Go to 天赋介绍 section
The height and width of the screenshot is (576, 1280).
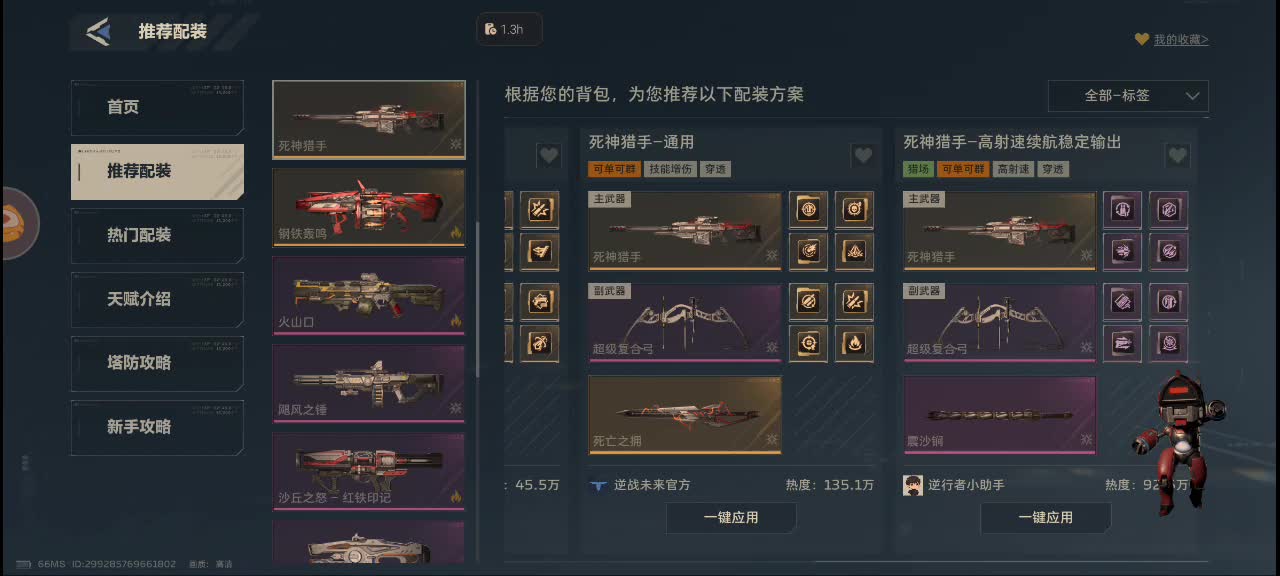pyautogui.click(x=157, y=299)
